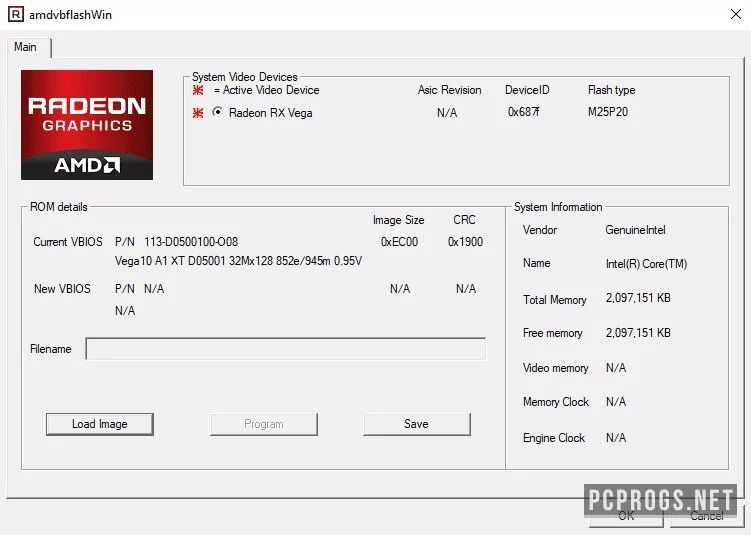Click the Engine Clock label
The image size is (751, 535).
[554, 438]
